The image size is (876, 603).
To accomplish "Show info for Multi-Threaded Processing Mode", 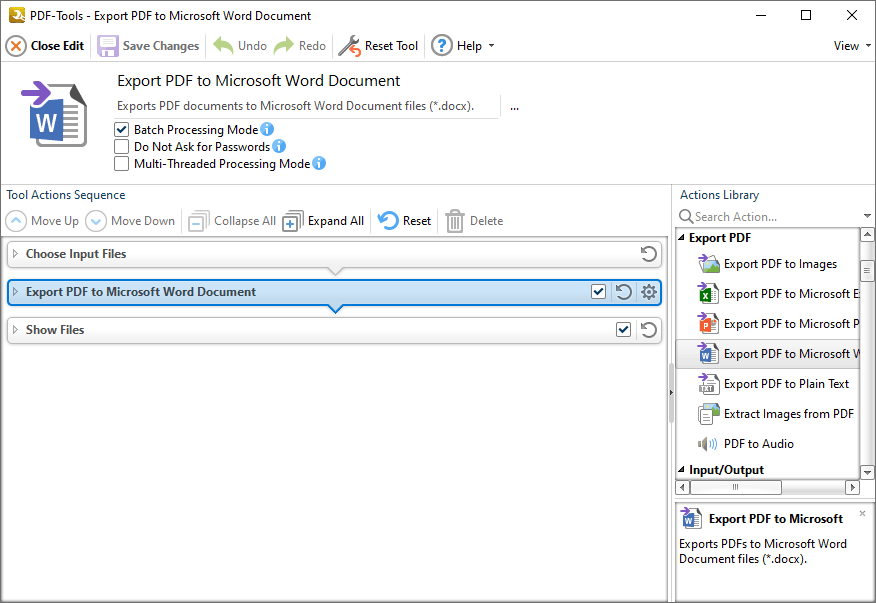I will 319,163.
